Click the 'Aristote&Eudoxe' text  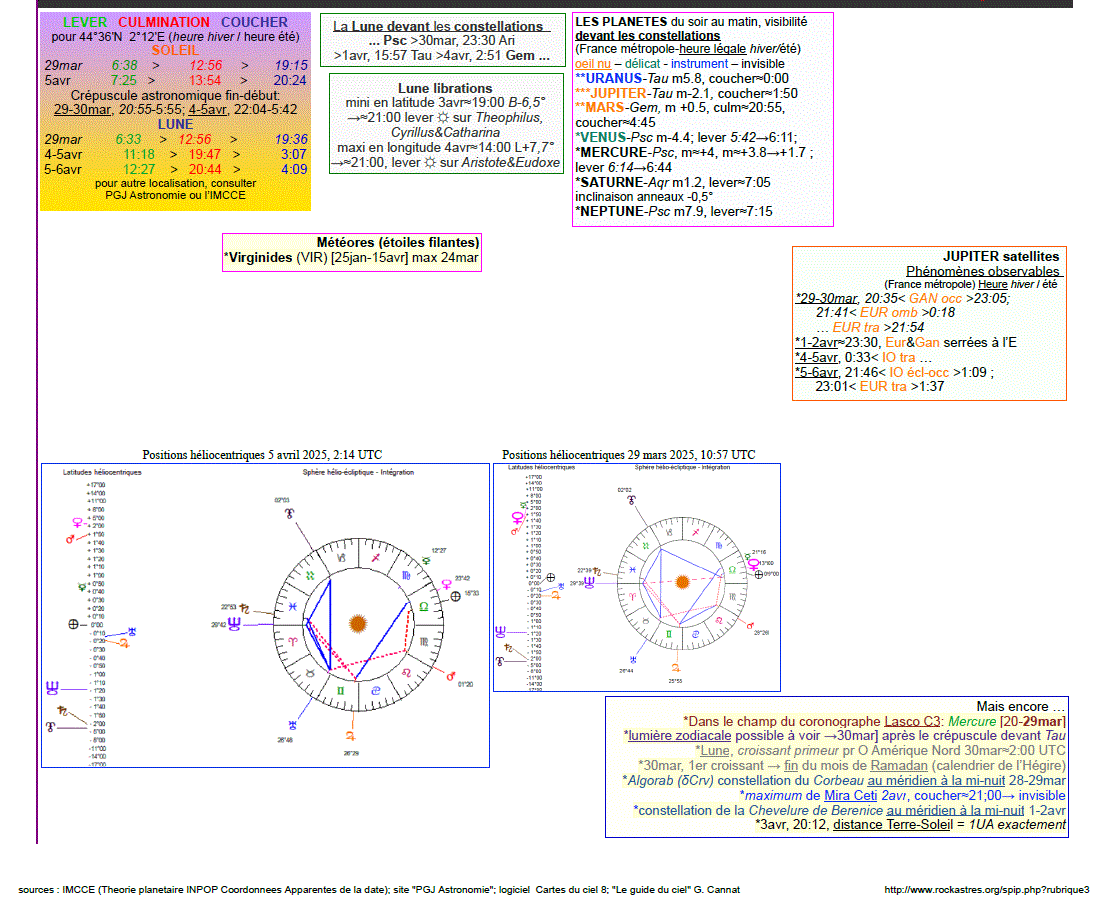coord(511,162)
